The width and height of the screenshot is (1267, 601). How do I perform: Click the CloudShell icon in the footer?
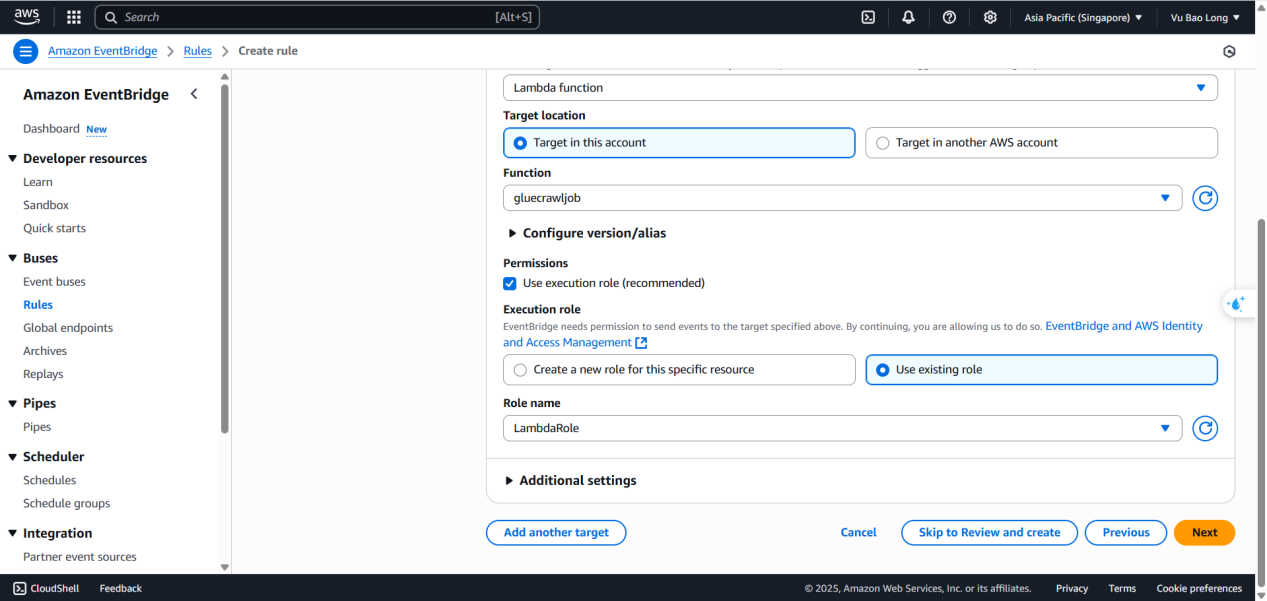coord(20,588)
